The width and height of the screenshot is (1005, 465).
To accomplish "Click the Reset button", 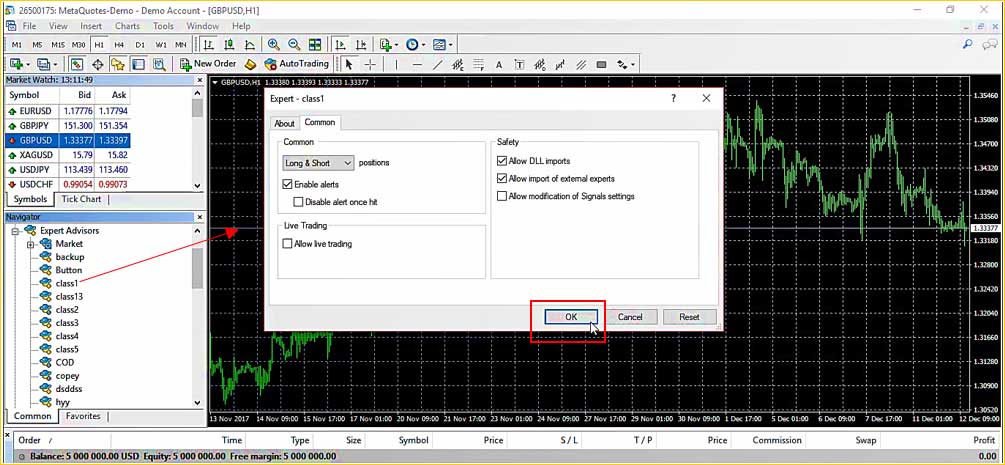I will 689,317.
